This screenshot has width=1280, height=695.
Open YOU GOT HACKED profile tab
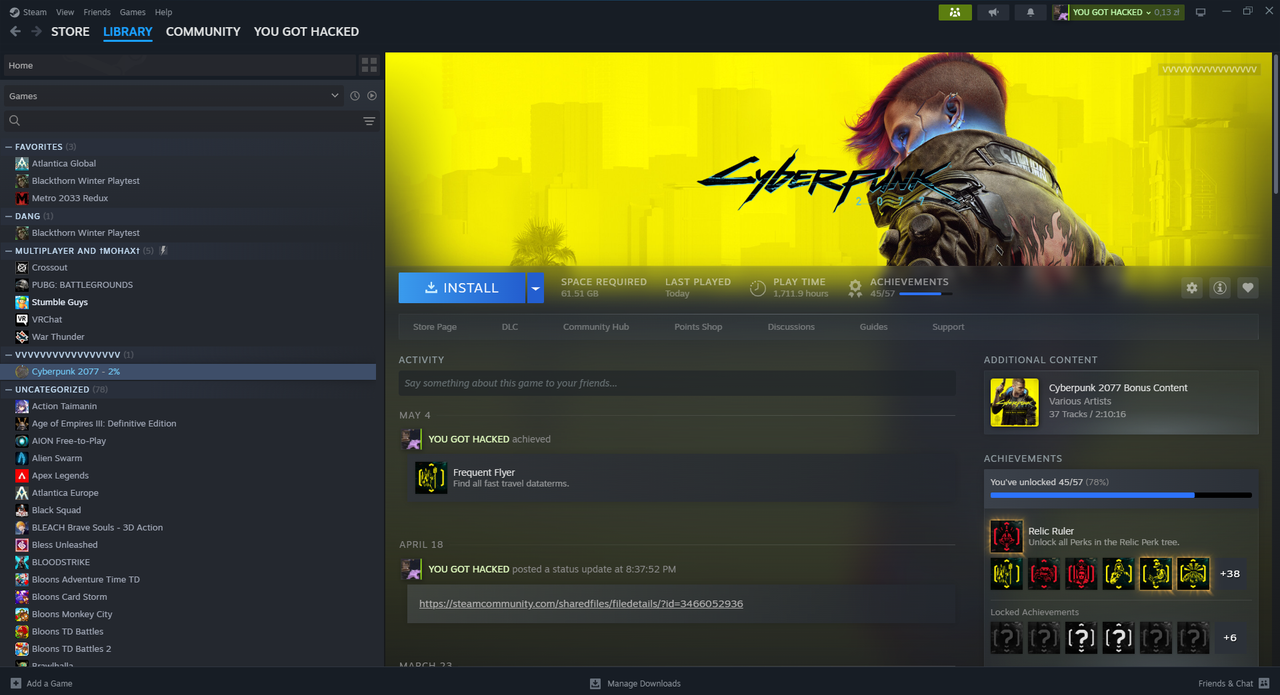pos(306,31)
